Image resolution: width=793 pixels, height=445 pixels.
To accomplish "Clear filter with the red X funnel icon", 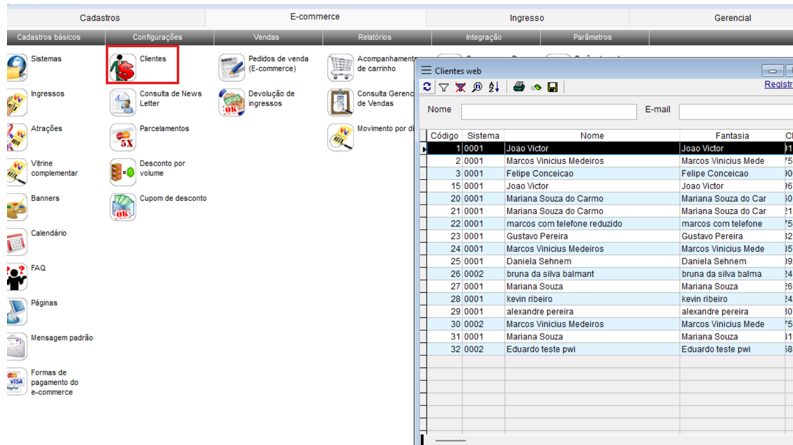I will (x=460, y=88).
